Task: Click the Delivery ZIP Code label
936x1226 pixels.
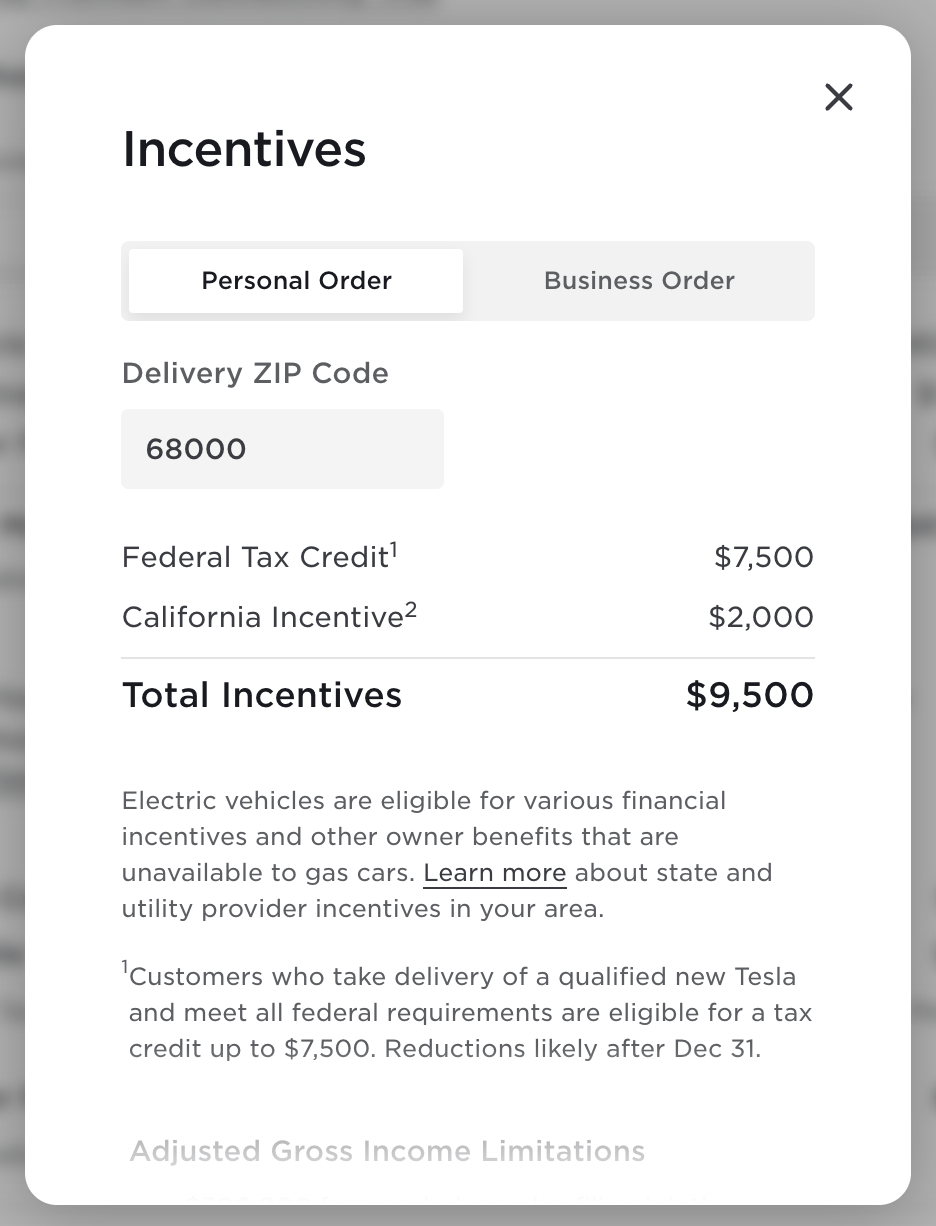Action: coord(255,374)
